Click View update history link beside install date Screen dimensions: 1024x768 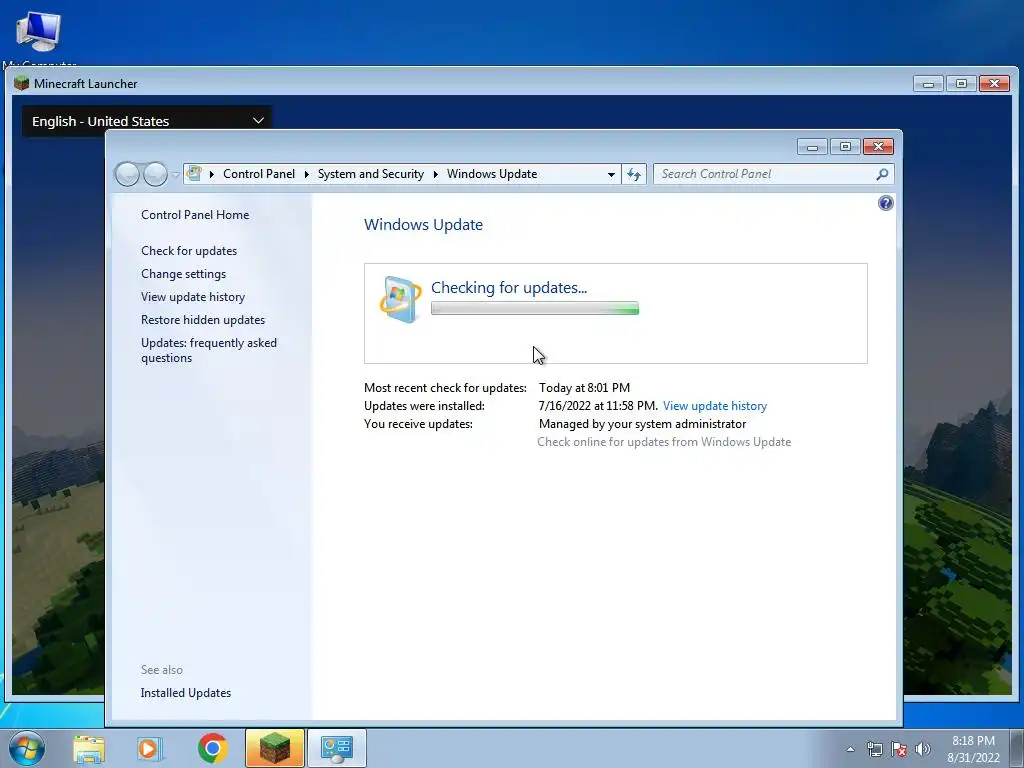(714, 406)
